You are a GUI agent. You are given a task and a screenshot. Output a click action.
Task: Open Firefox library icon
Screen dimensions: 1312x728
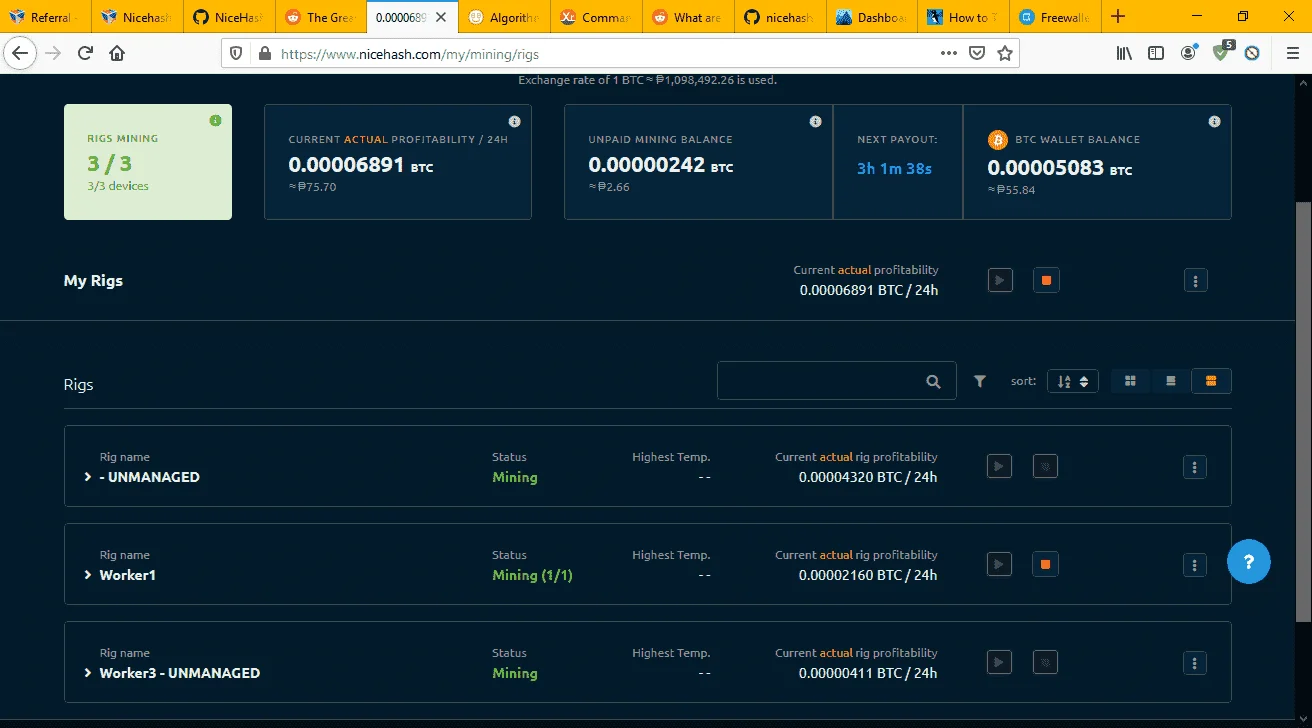[x=1124, y=53]
